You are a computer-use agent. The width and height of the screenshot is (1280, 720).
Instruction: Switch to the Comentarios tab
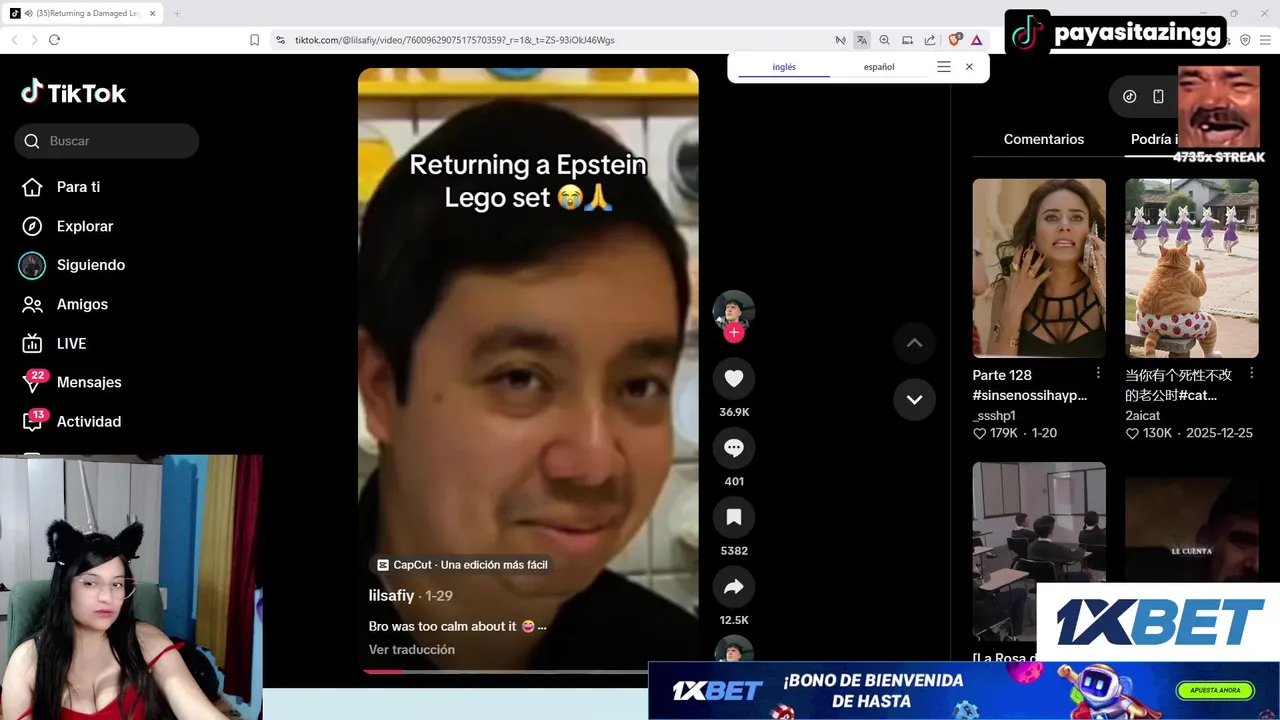click(1043, 139)
